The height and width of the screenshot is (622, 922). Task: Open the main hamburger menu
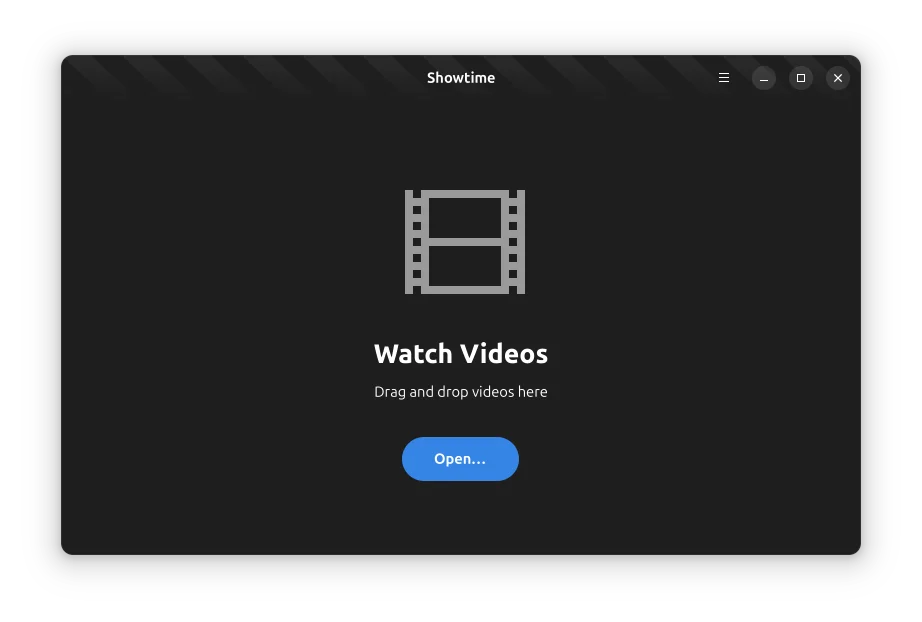click(724, 78)
